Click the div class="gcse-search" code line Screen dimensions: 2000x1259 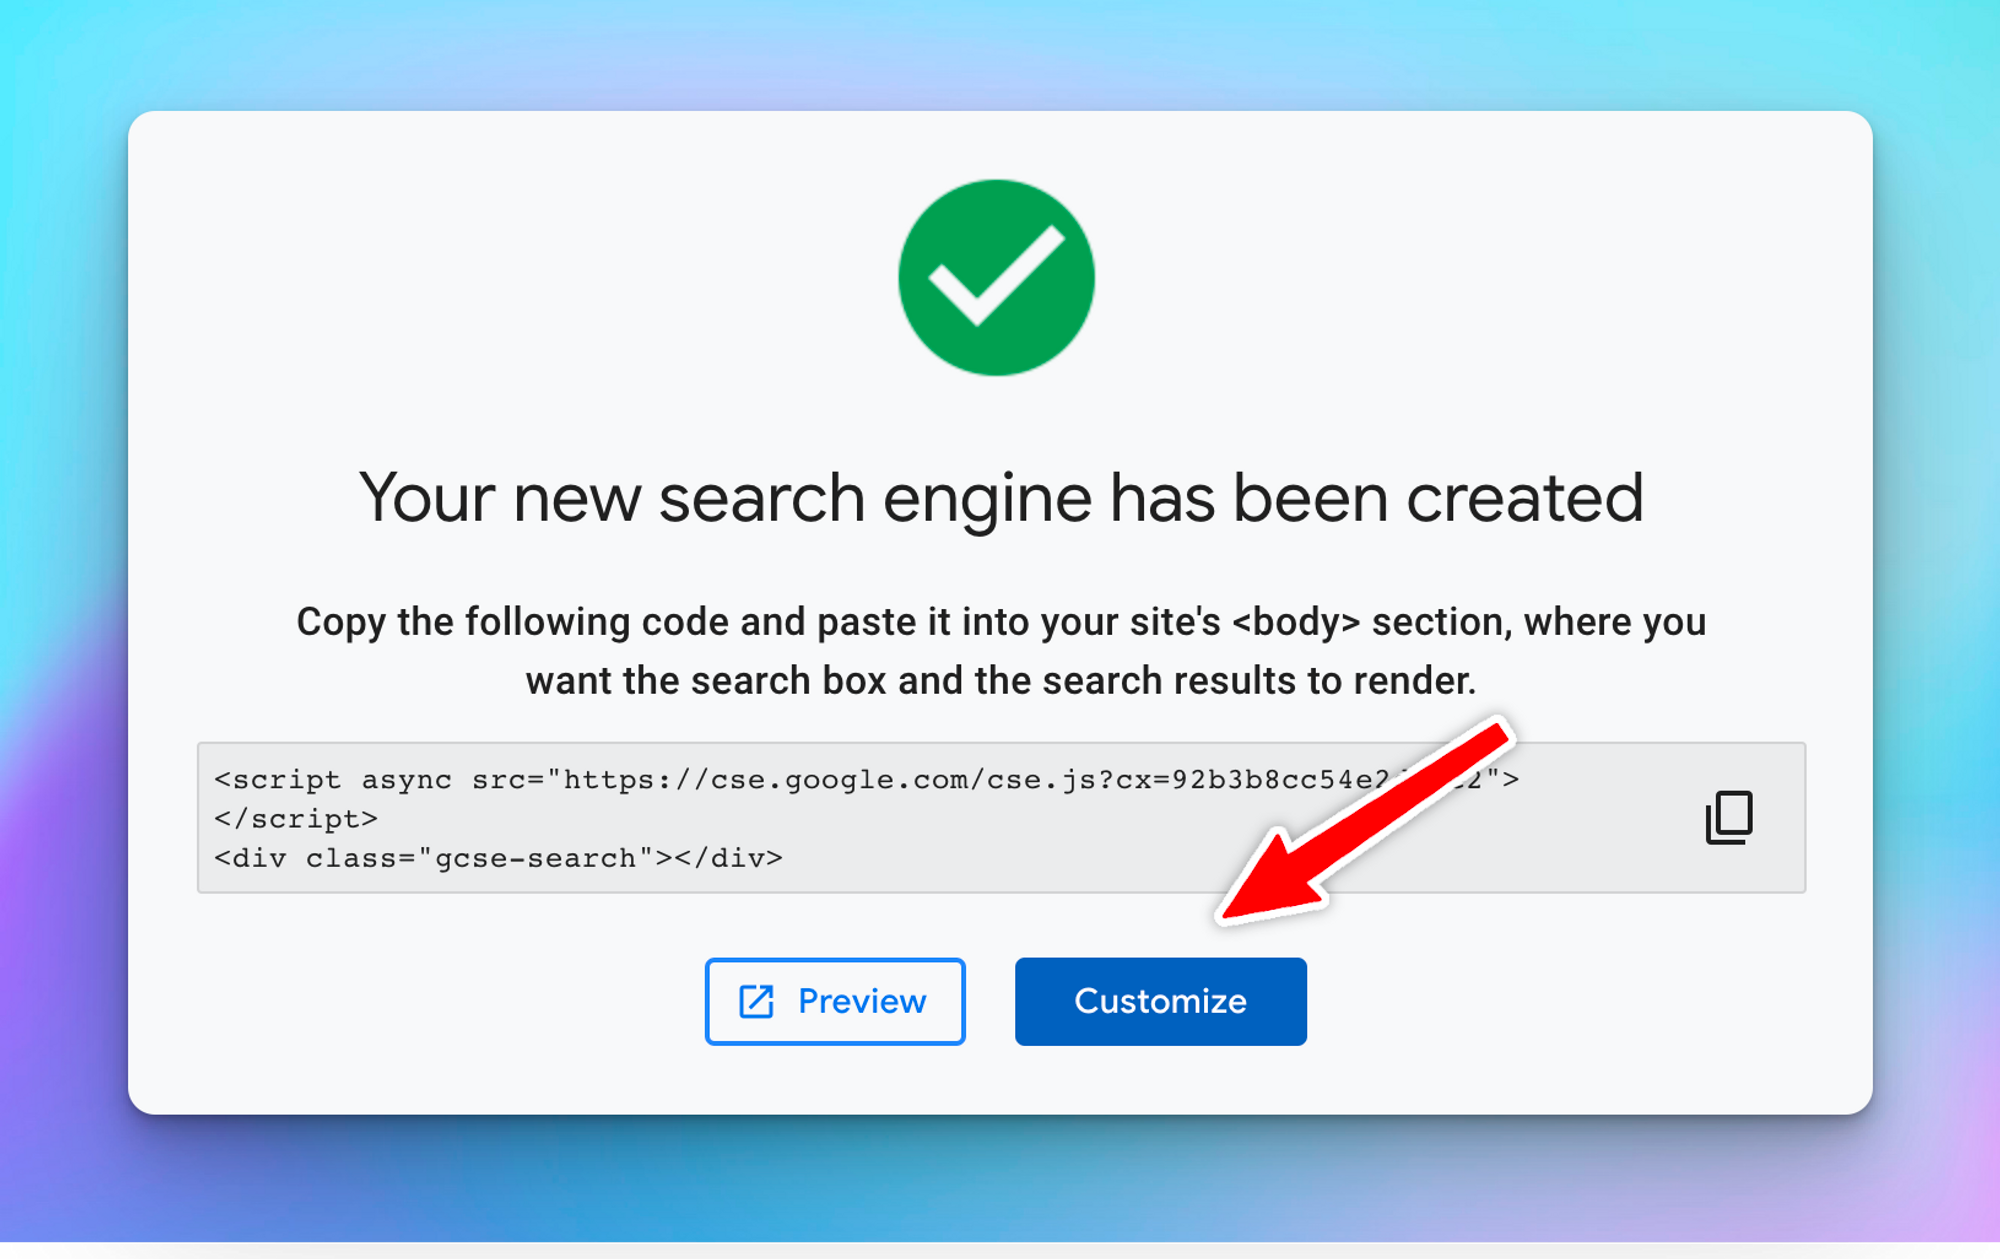tap(498, 858)
